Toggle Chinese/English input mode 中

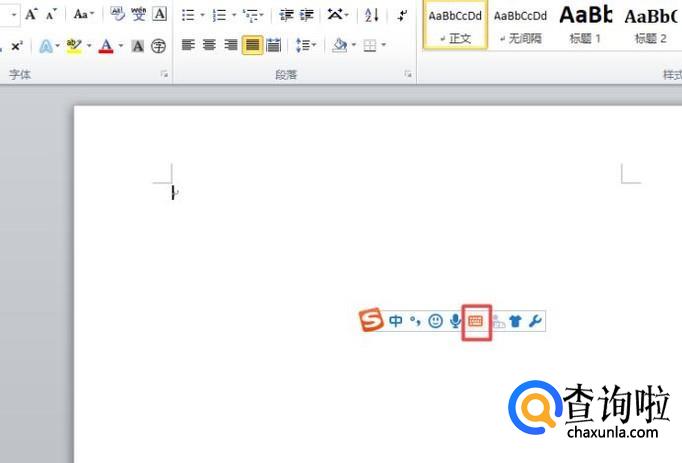click(x=396, y=321)
